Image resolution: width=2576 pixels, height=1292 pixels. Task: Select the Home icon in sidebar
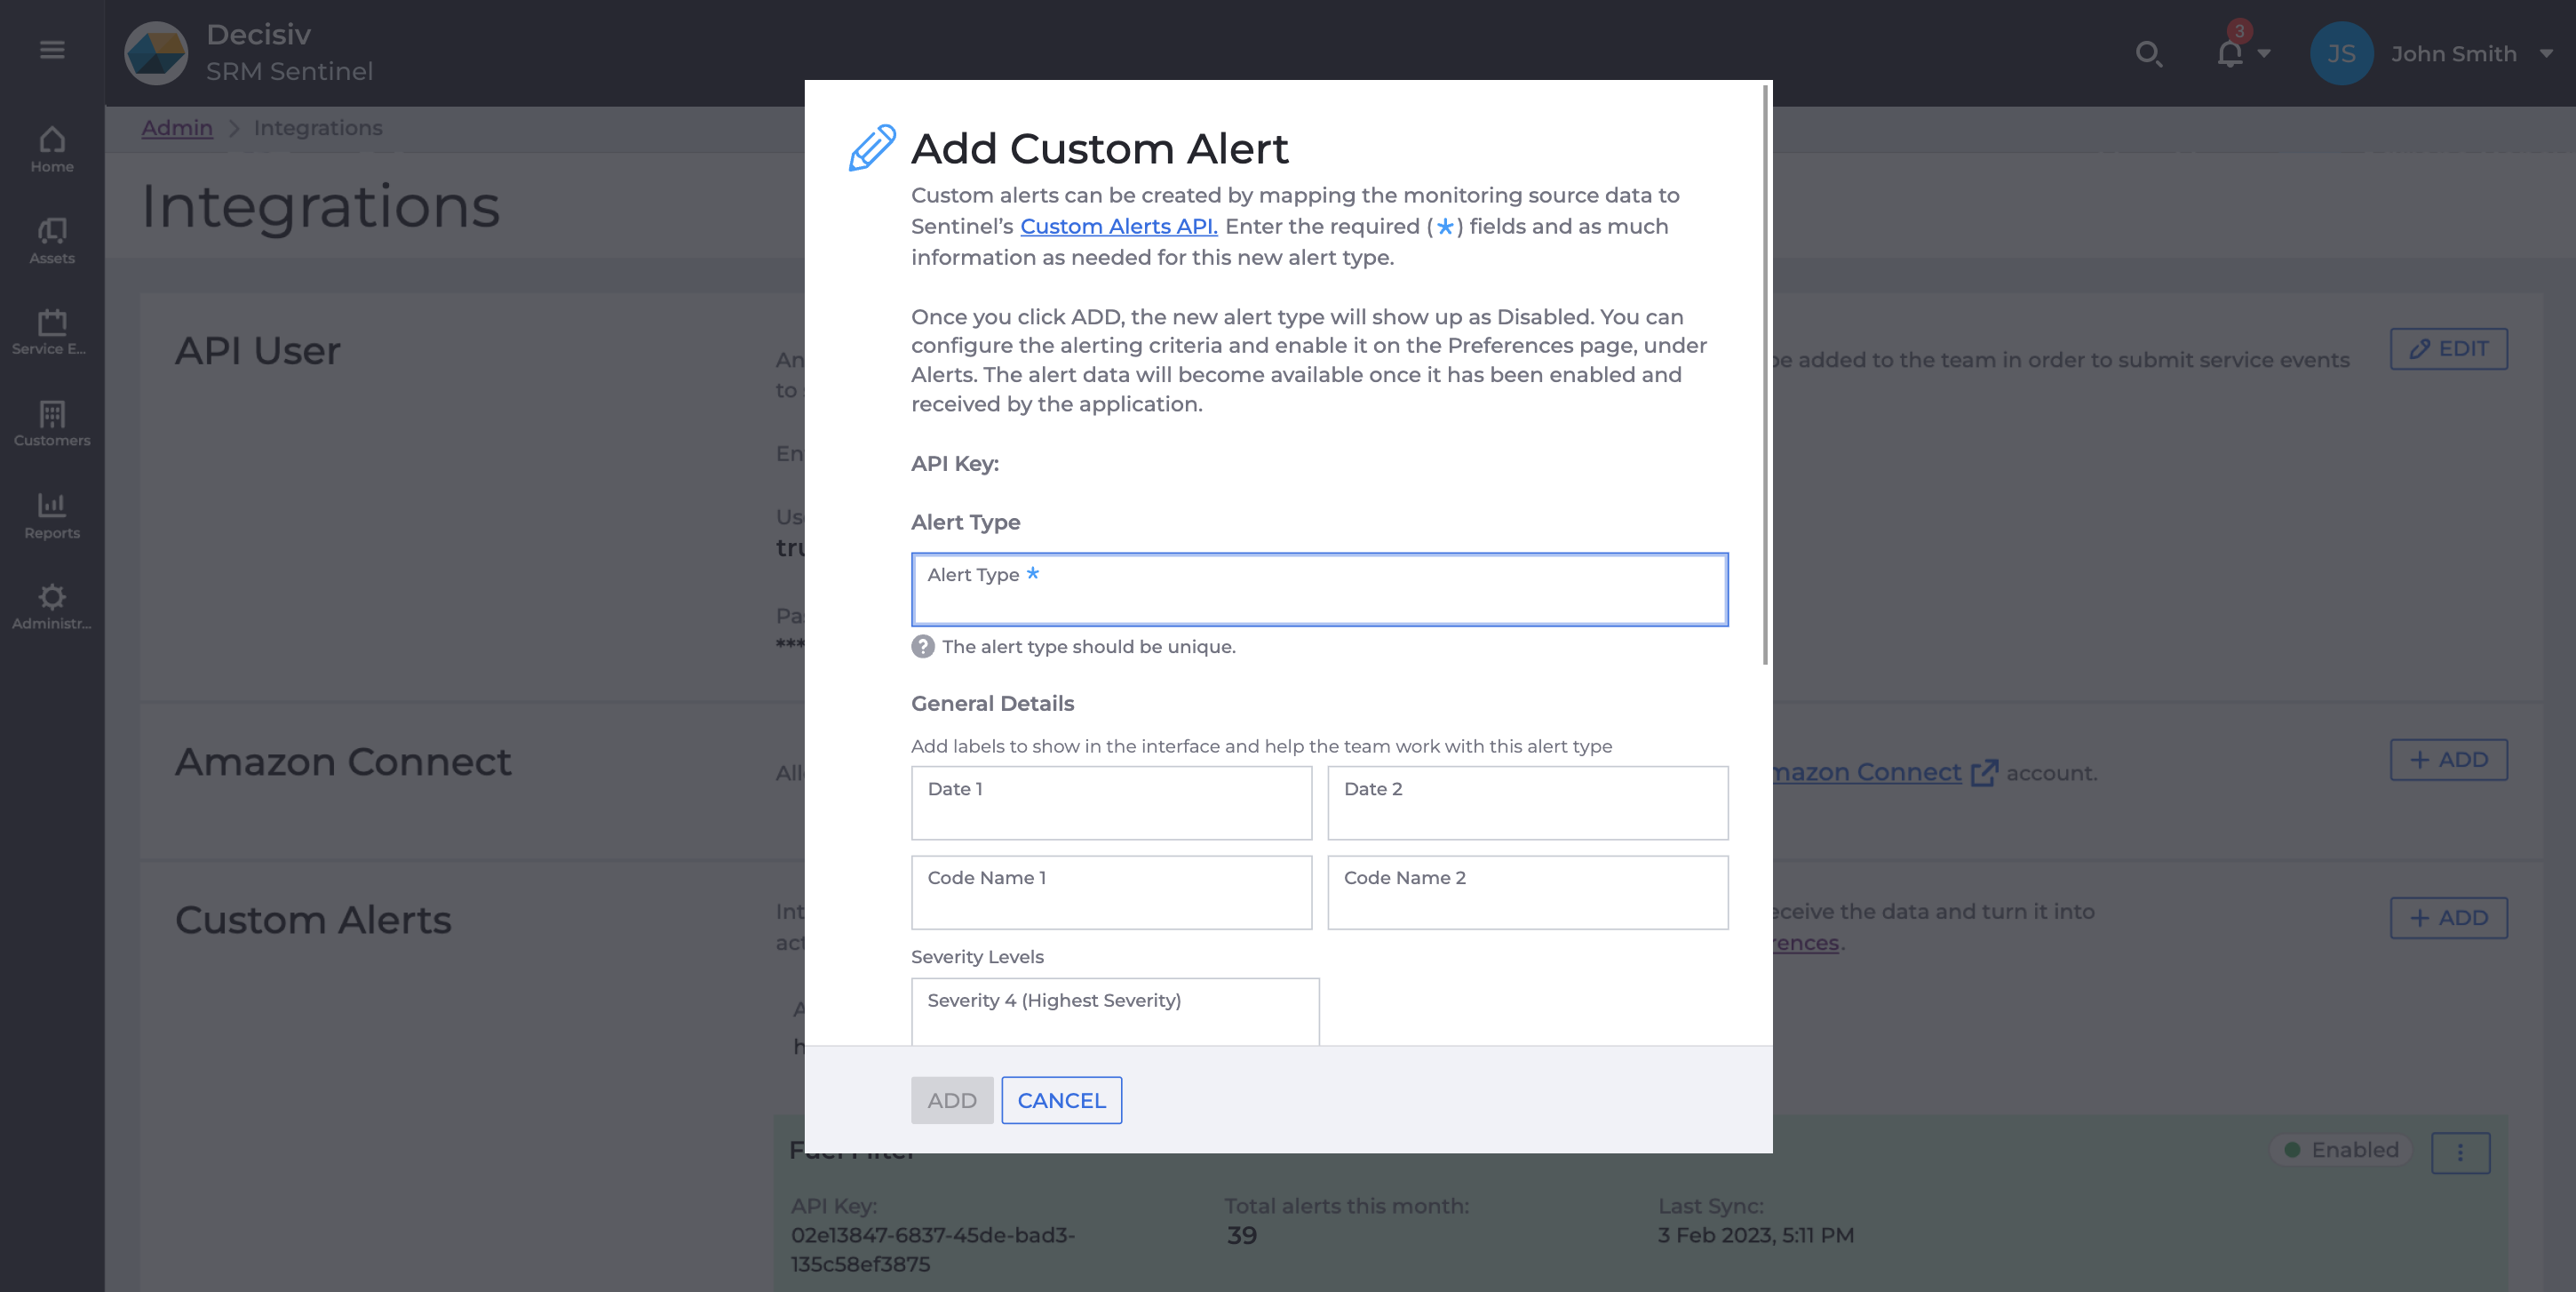tap(51, 140)
